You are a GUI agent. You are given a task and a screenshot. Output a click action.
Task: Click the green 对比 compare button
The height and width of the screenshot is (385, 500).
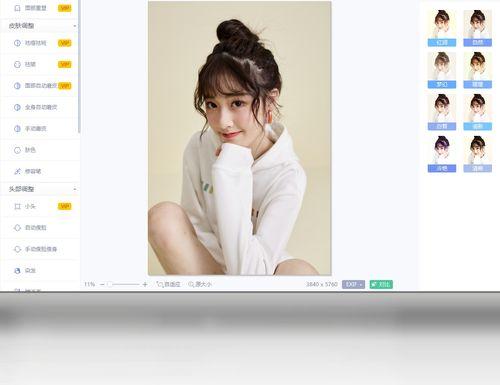[381, 284]
